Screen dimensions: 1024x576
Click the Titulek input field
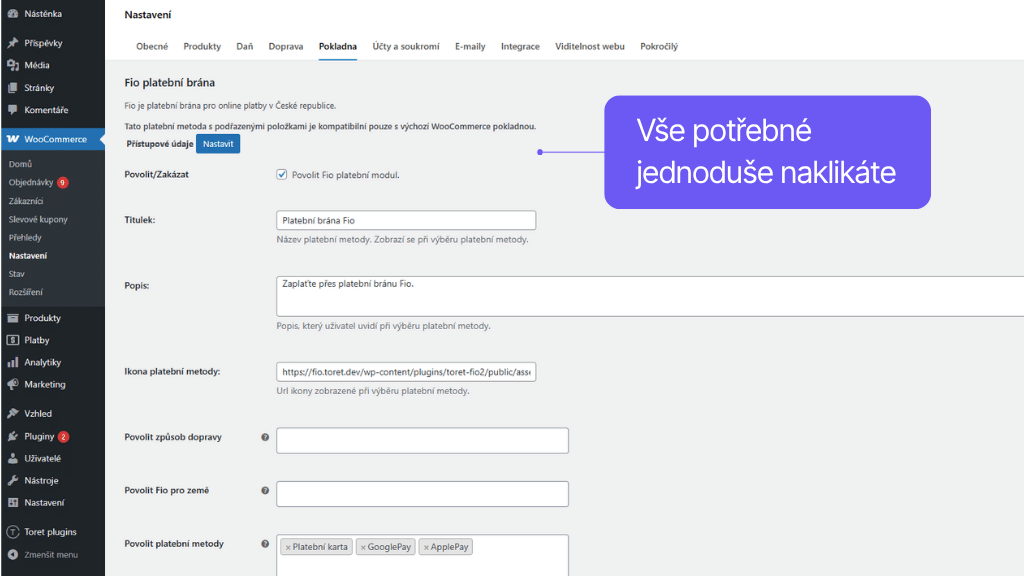point(406,220)
